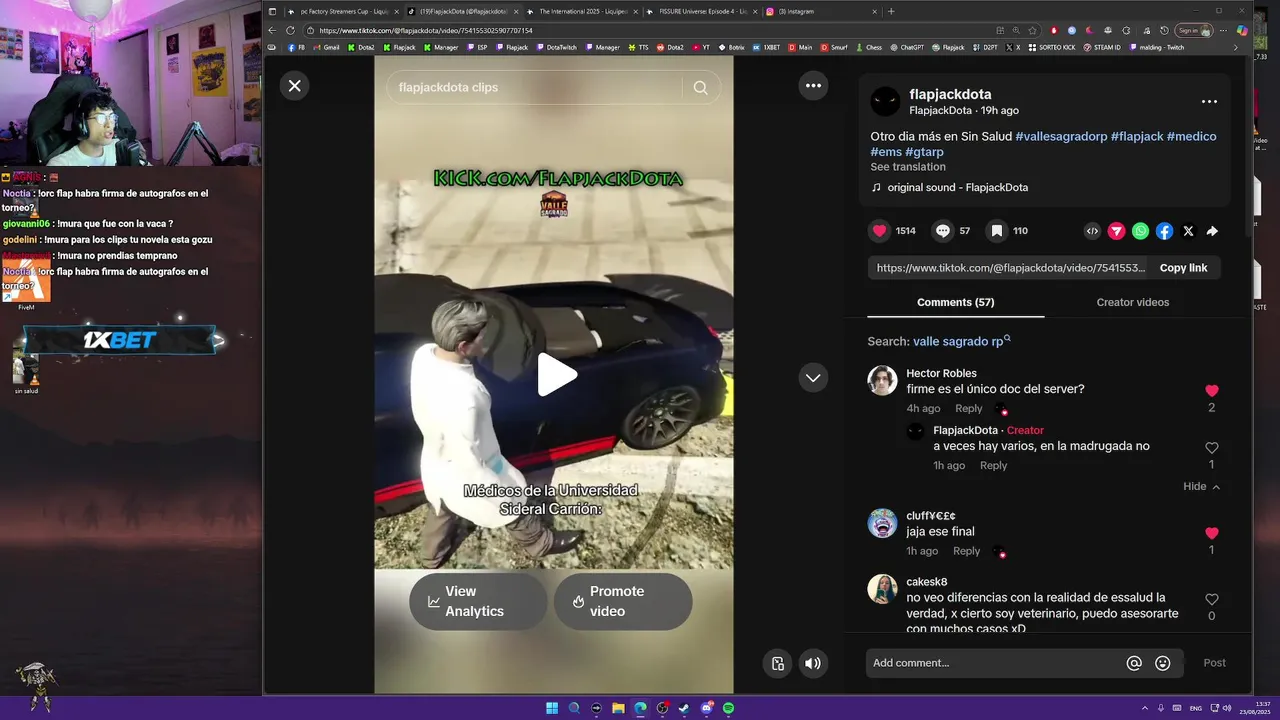The image size is (1280, 720).
Task: Collapse replies with Hide chevron
Action: [1202, 486]
